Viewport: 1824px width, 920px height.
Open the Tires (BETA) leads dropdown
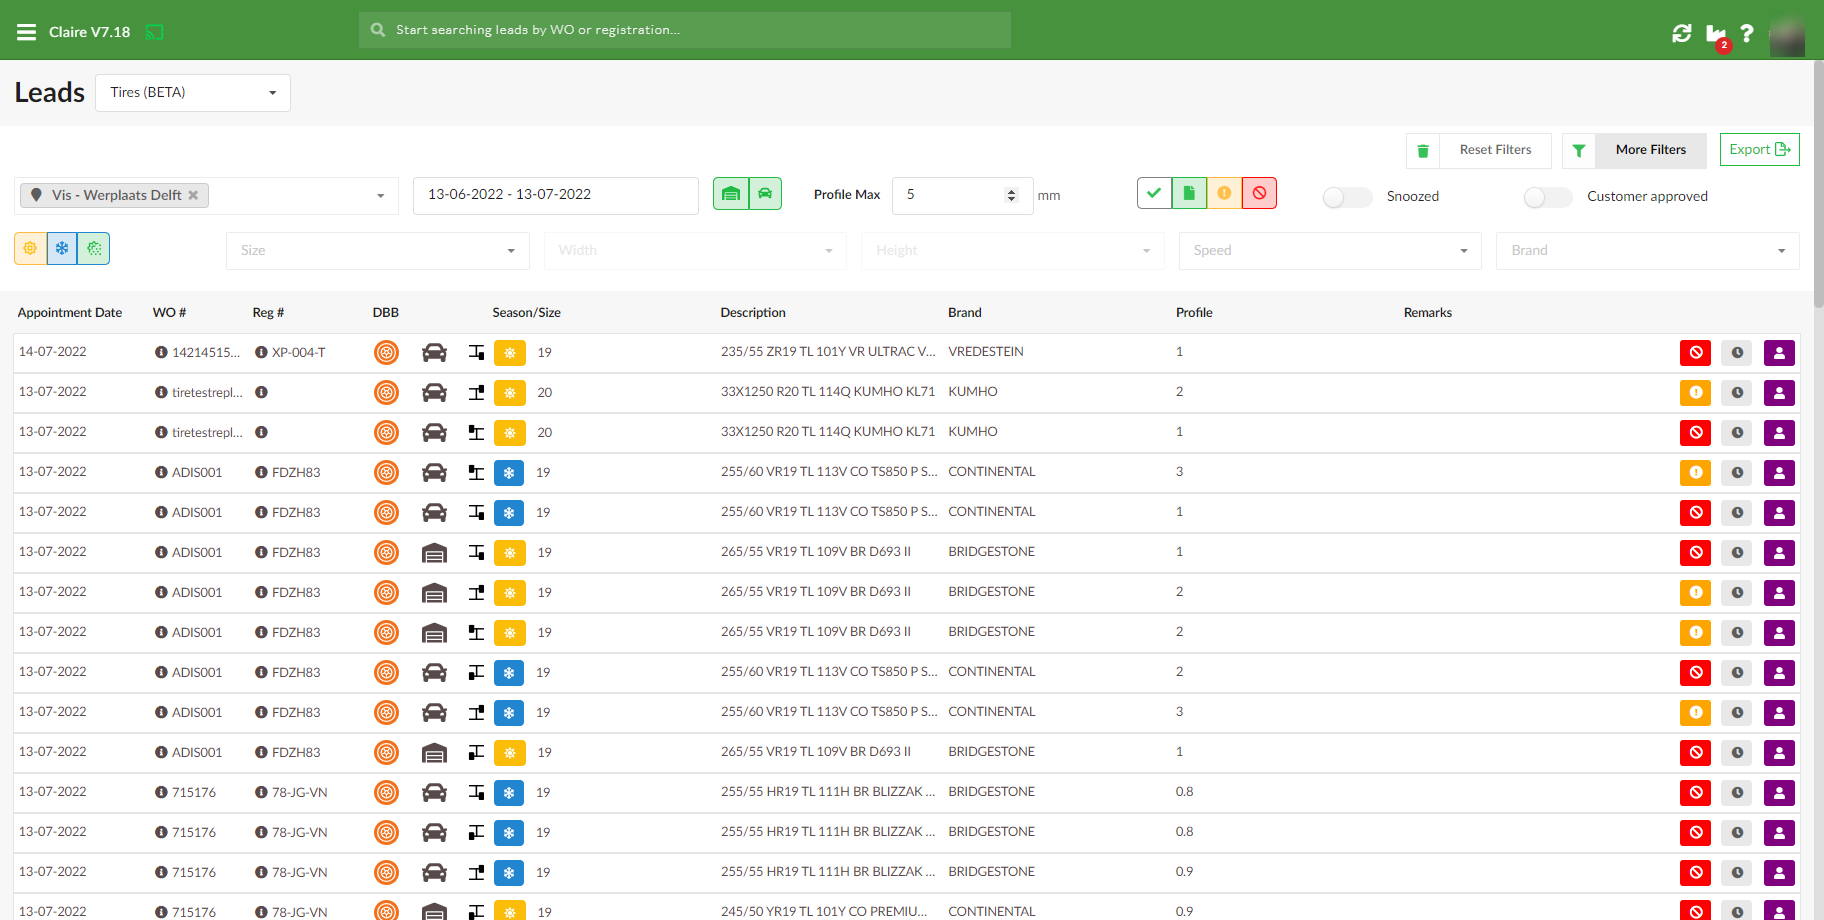coord(193,93)
